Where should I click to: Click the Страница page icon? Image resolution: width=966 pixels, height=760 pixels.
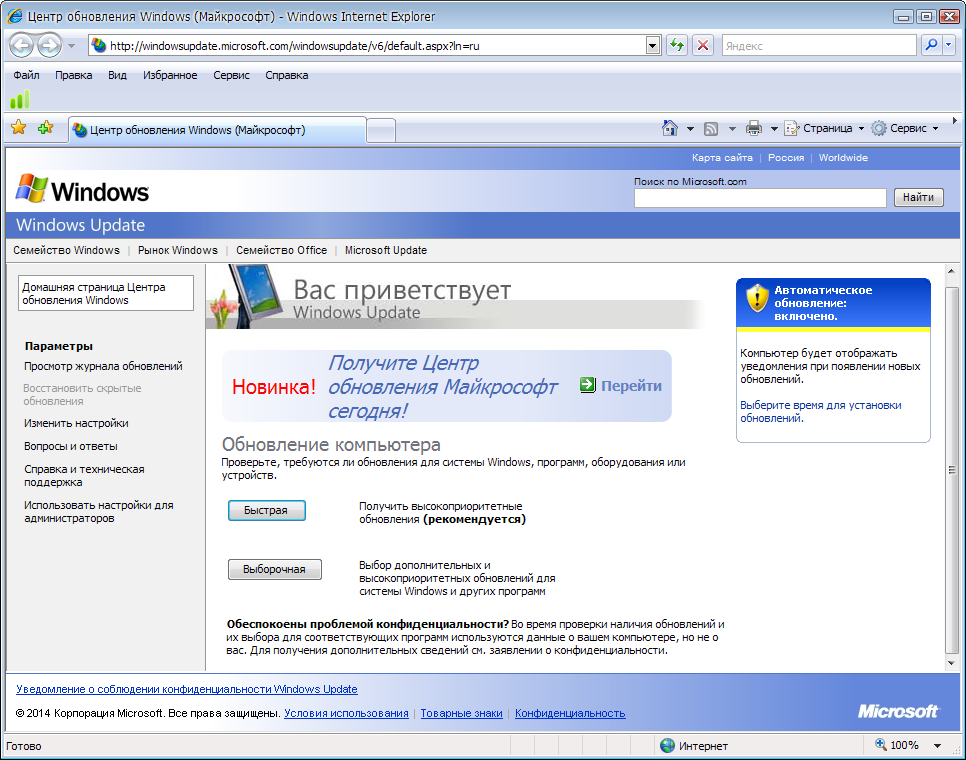coord(791,128)
